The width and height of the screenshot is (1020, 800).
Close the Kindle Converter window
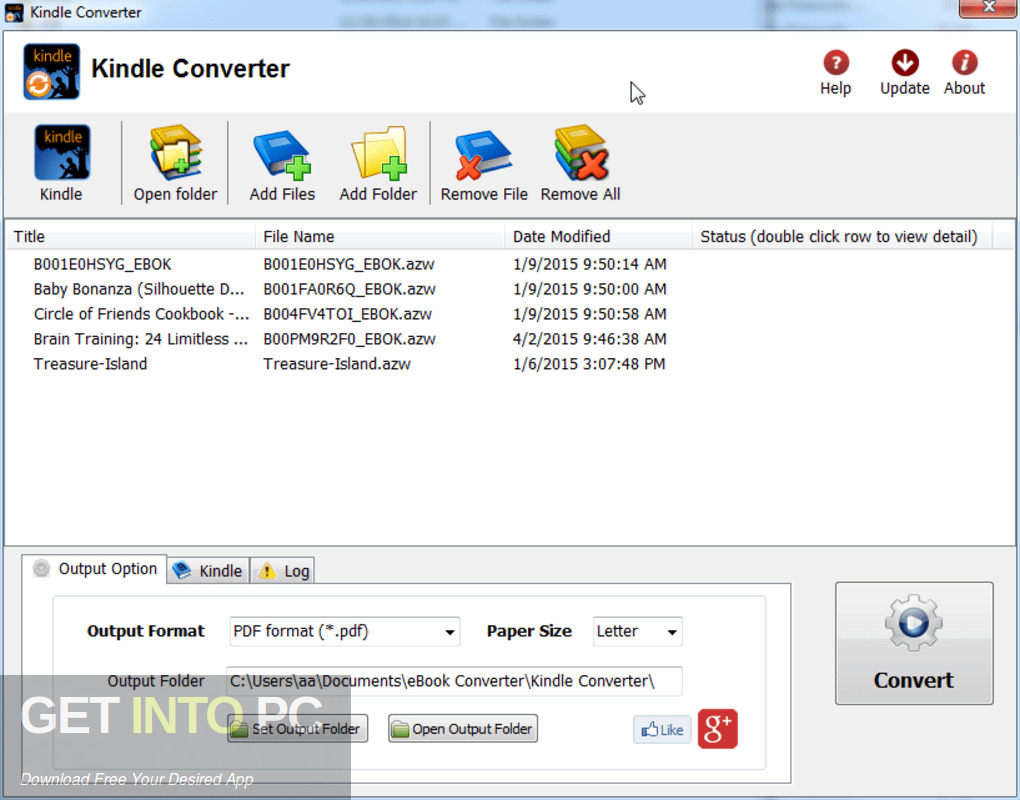pos(987,8)
